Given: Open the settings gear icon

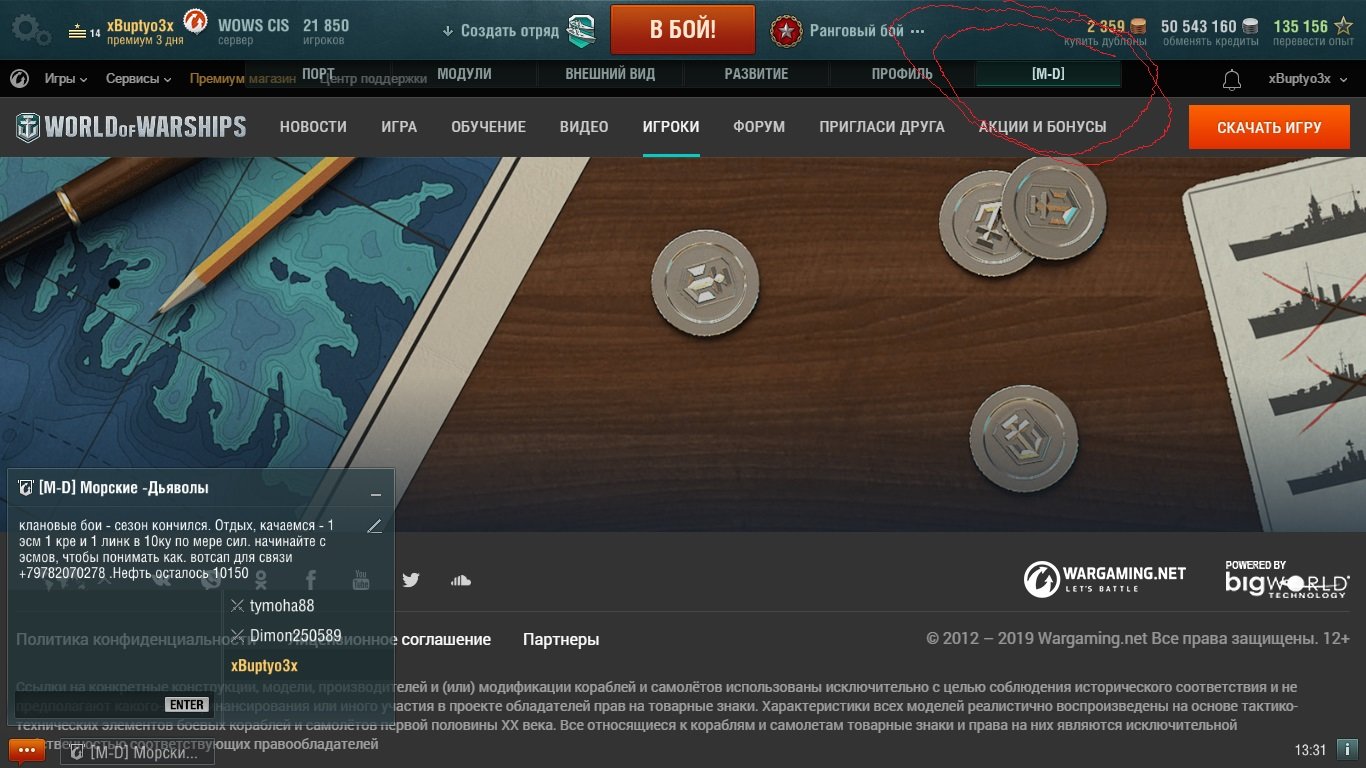Looking at the screenshot, I should pyautogui.click(x=30, y=28).
